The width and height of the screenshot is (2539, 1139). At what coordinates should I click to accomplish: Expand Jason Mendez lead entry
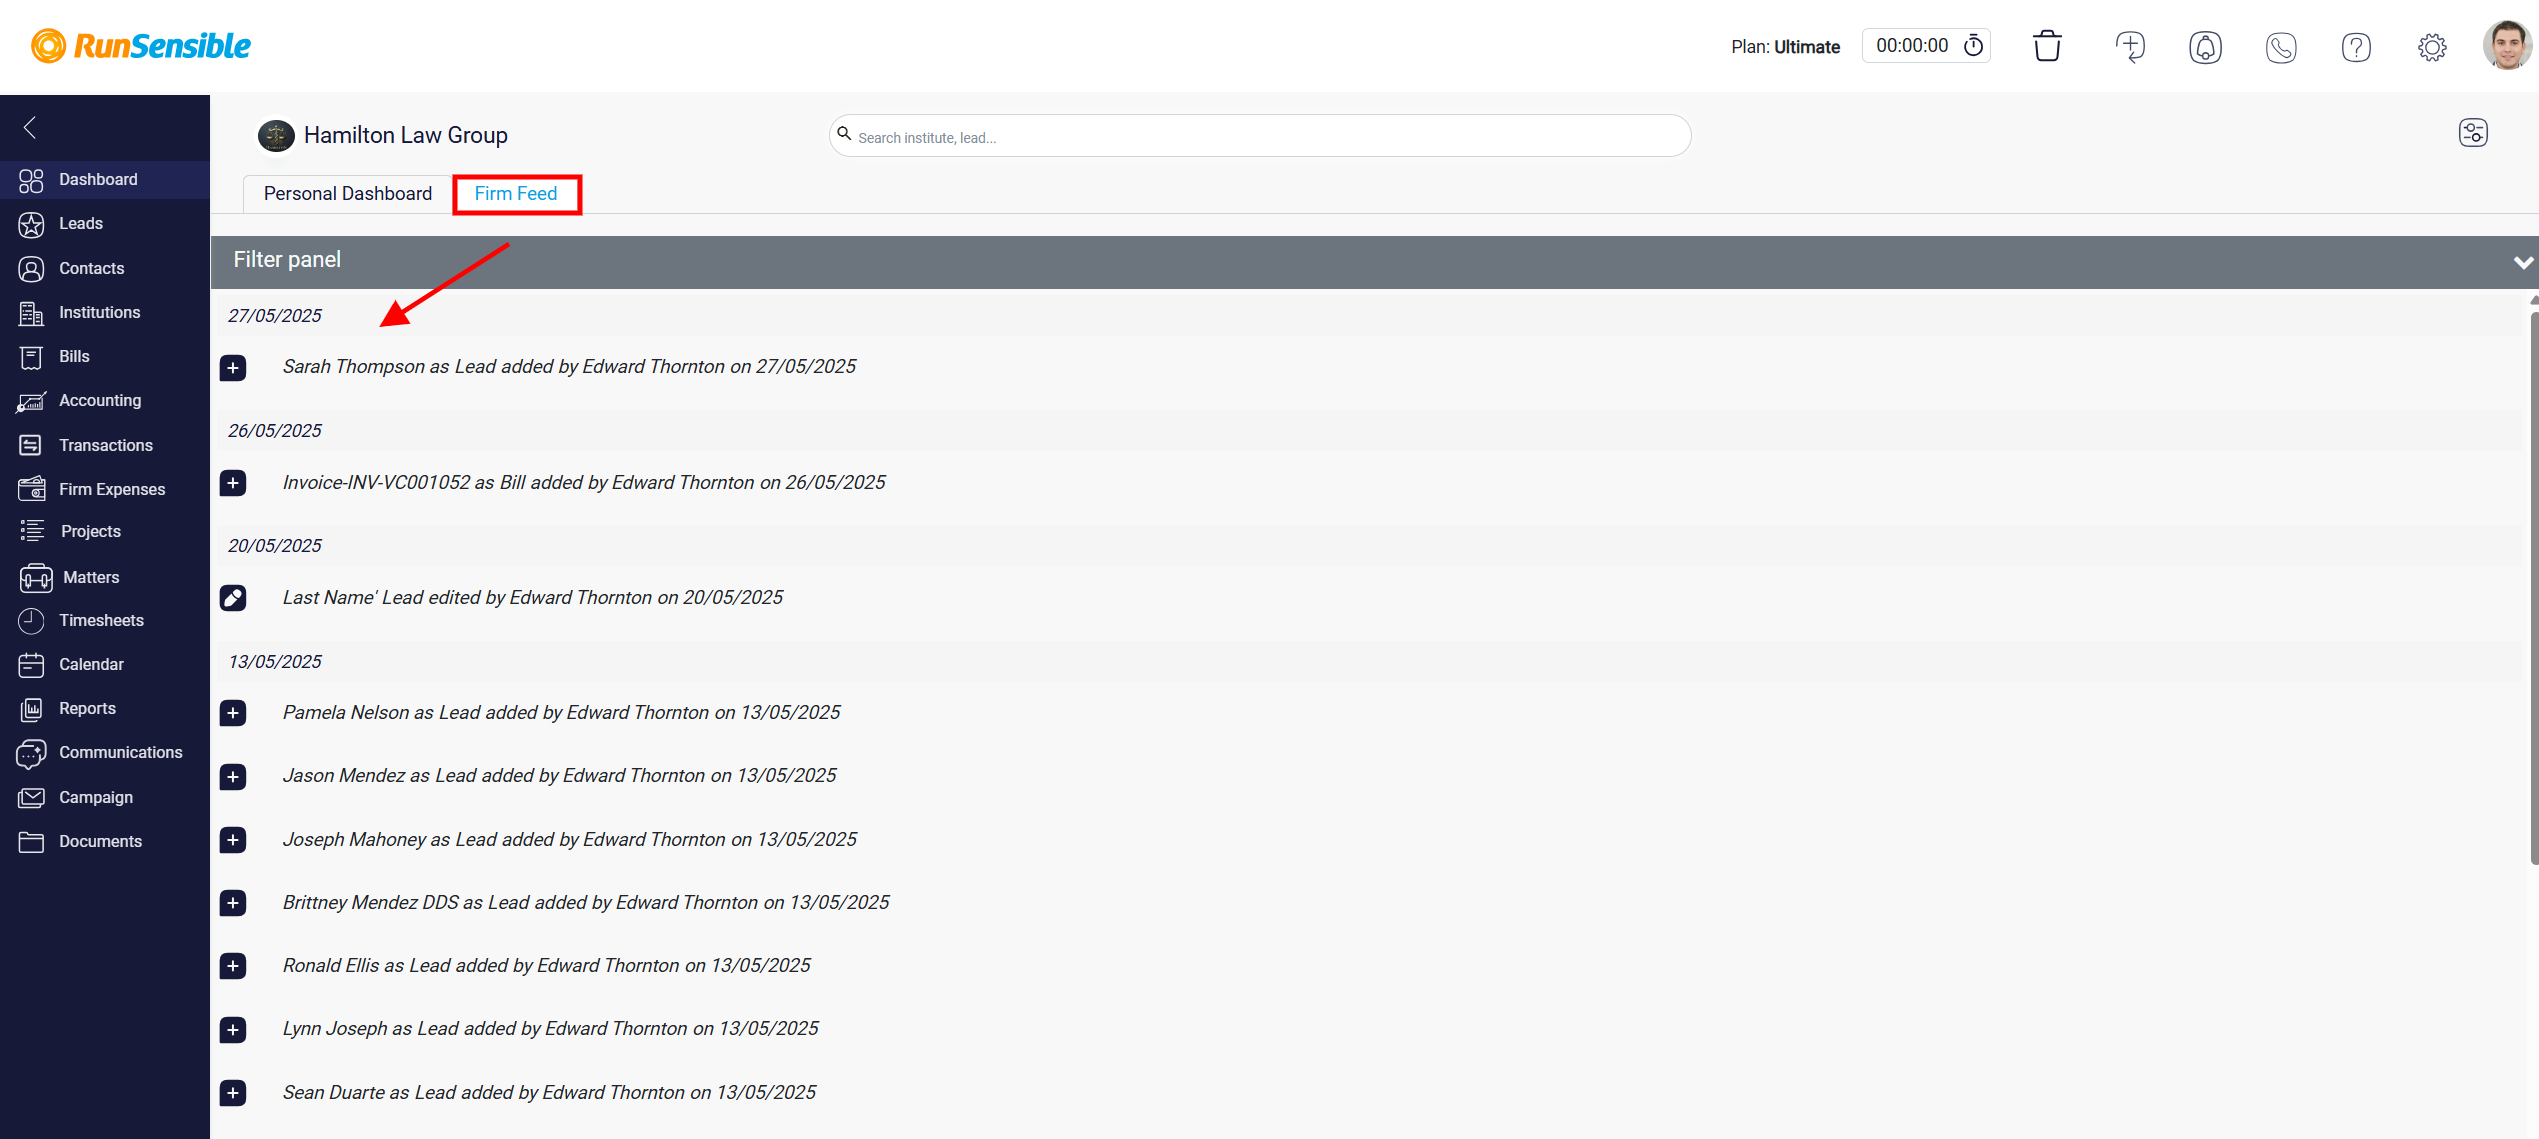233,777
